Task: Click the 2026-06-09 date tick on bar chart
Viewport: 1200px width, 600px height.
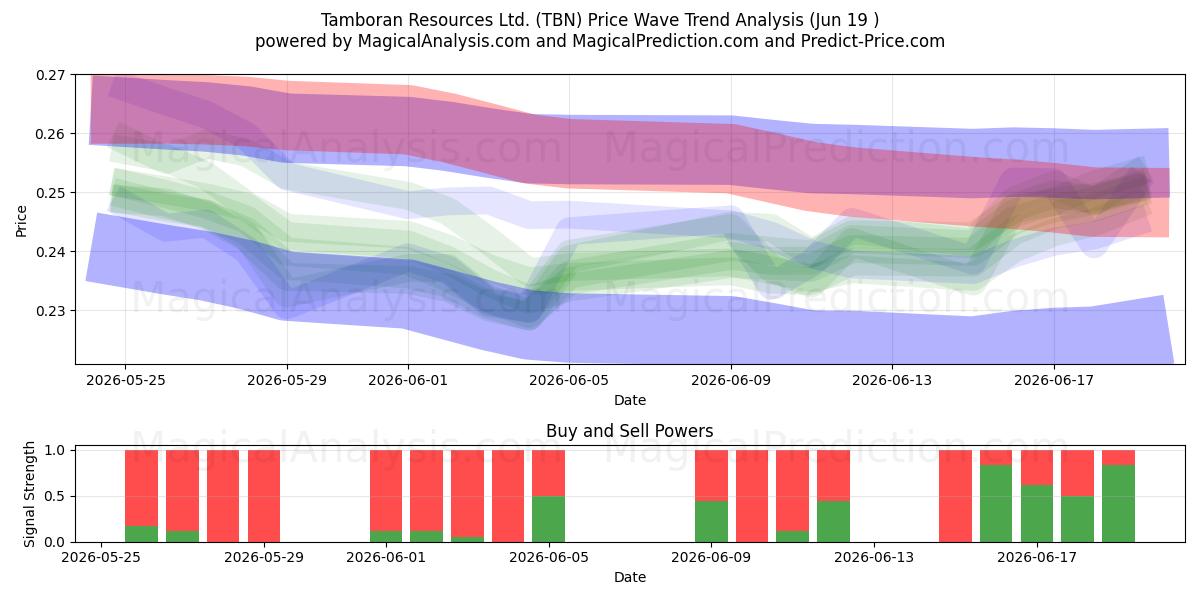Action: [712, 557]
